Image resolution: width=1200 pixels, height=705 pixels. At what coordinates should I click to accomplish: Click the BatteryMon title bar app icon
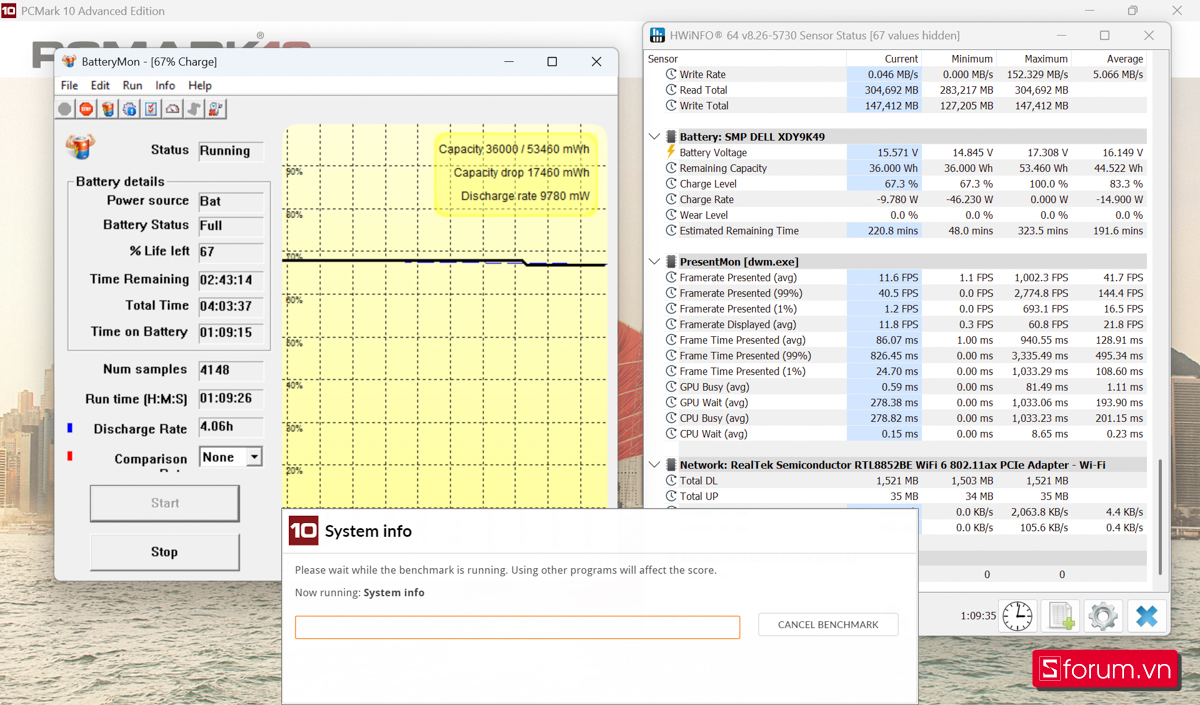[67, 61]
